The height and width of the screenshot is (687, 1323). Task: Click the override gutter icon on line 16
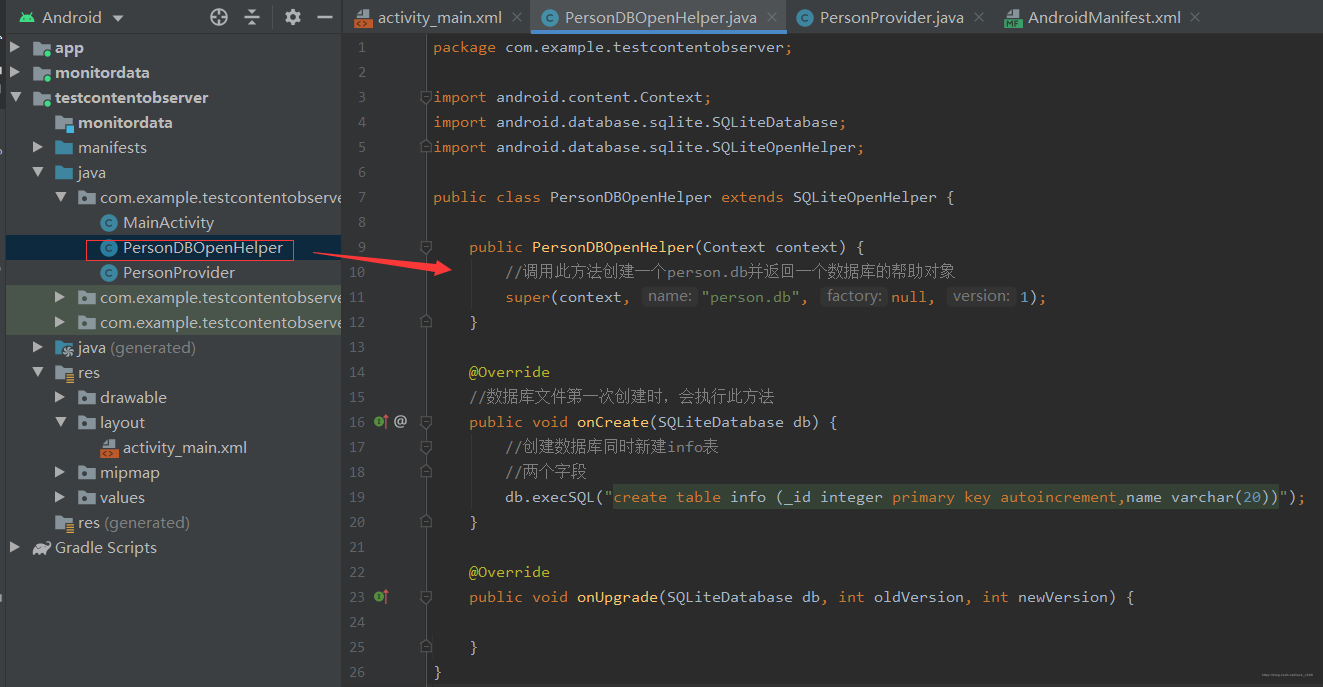click(x=381, y=422)
